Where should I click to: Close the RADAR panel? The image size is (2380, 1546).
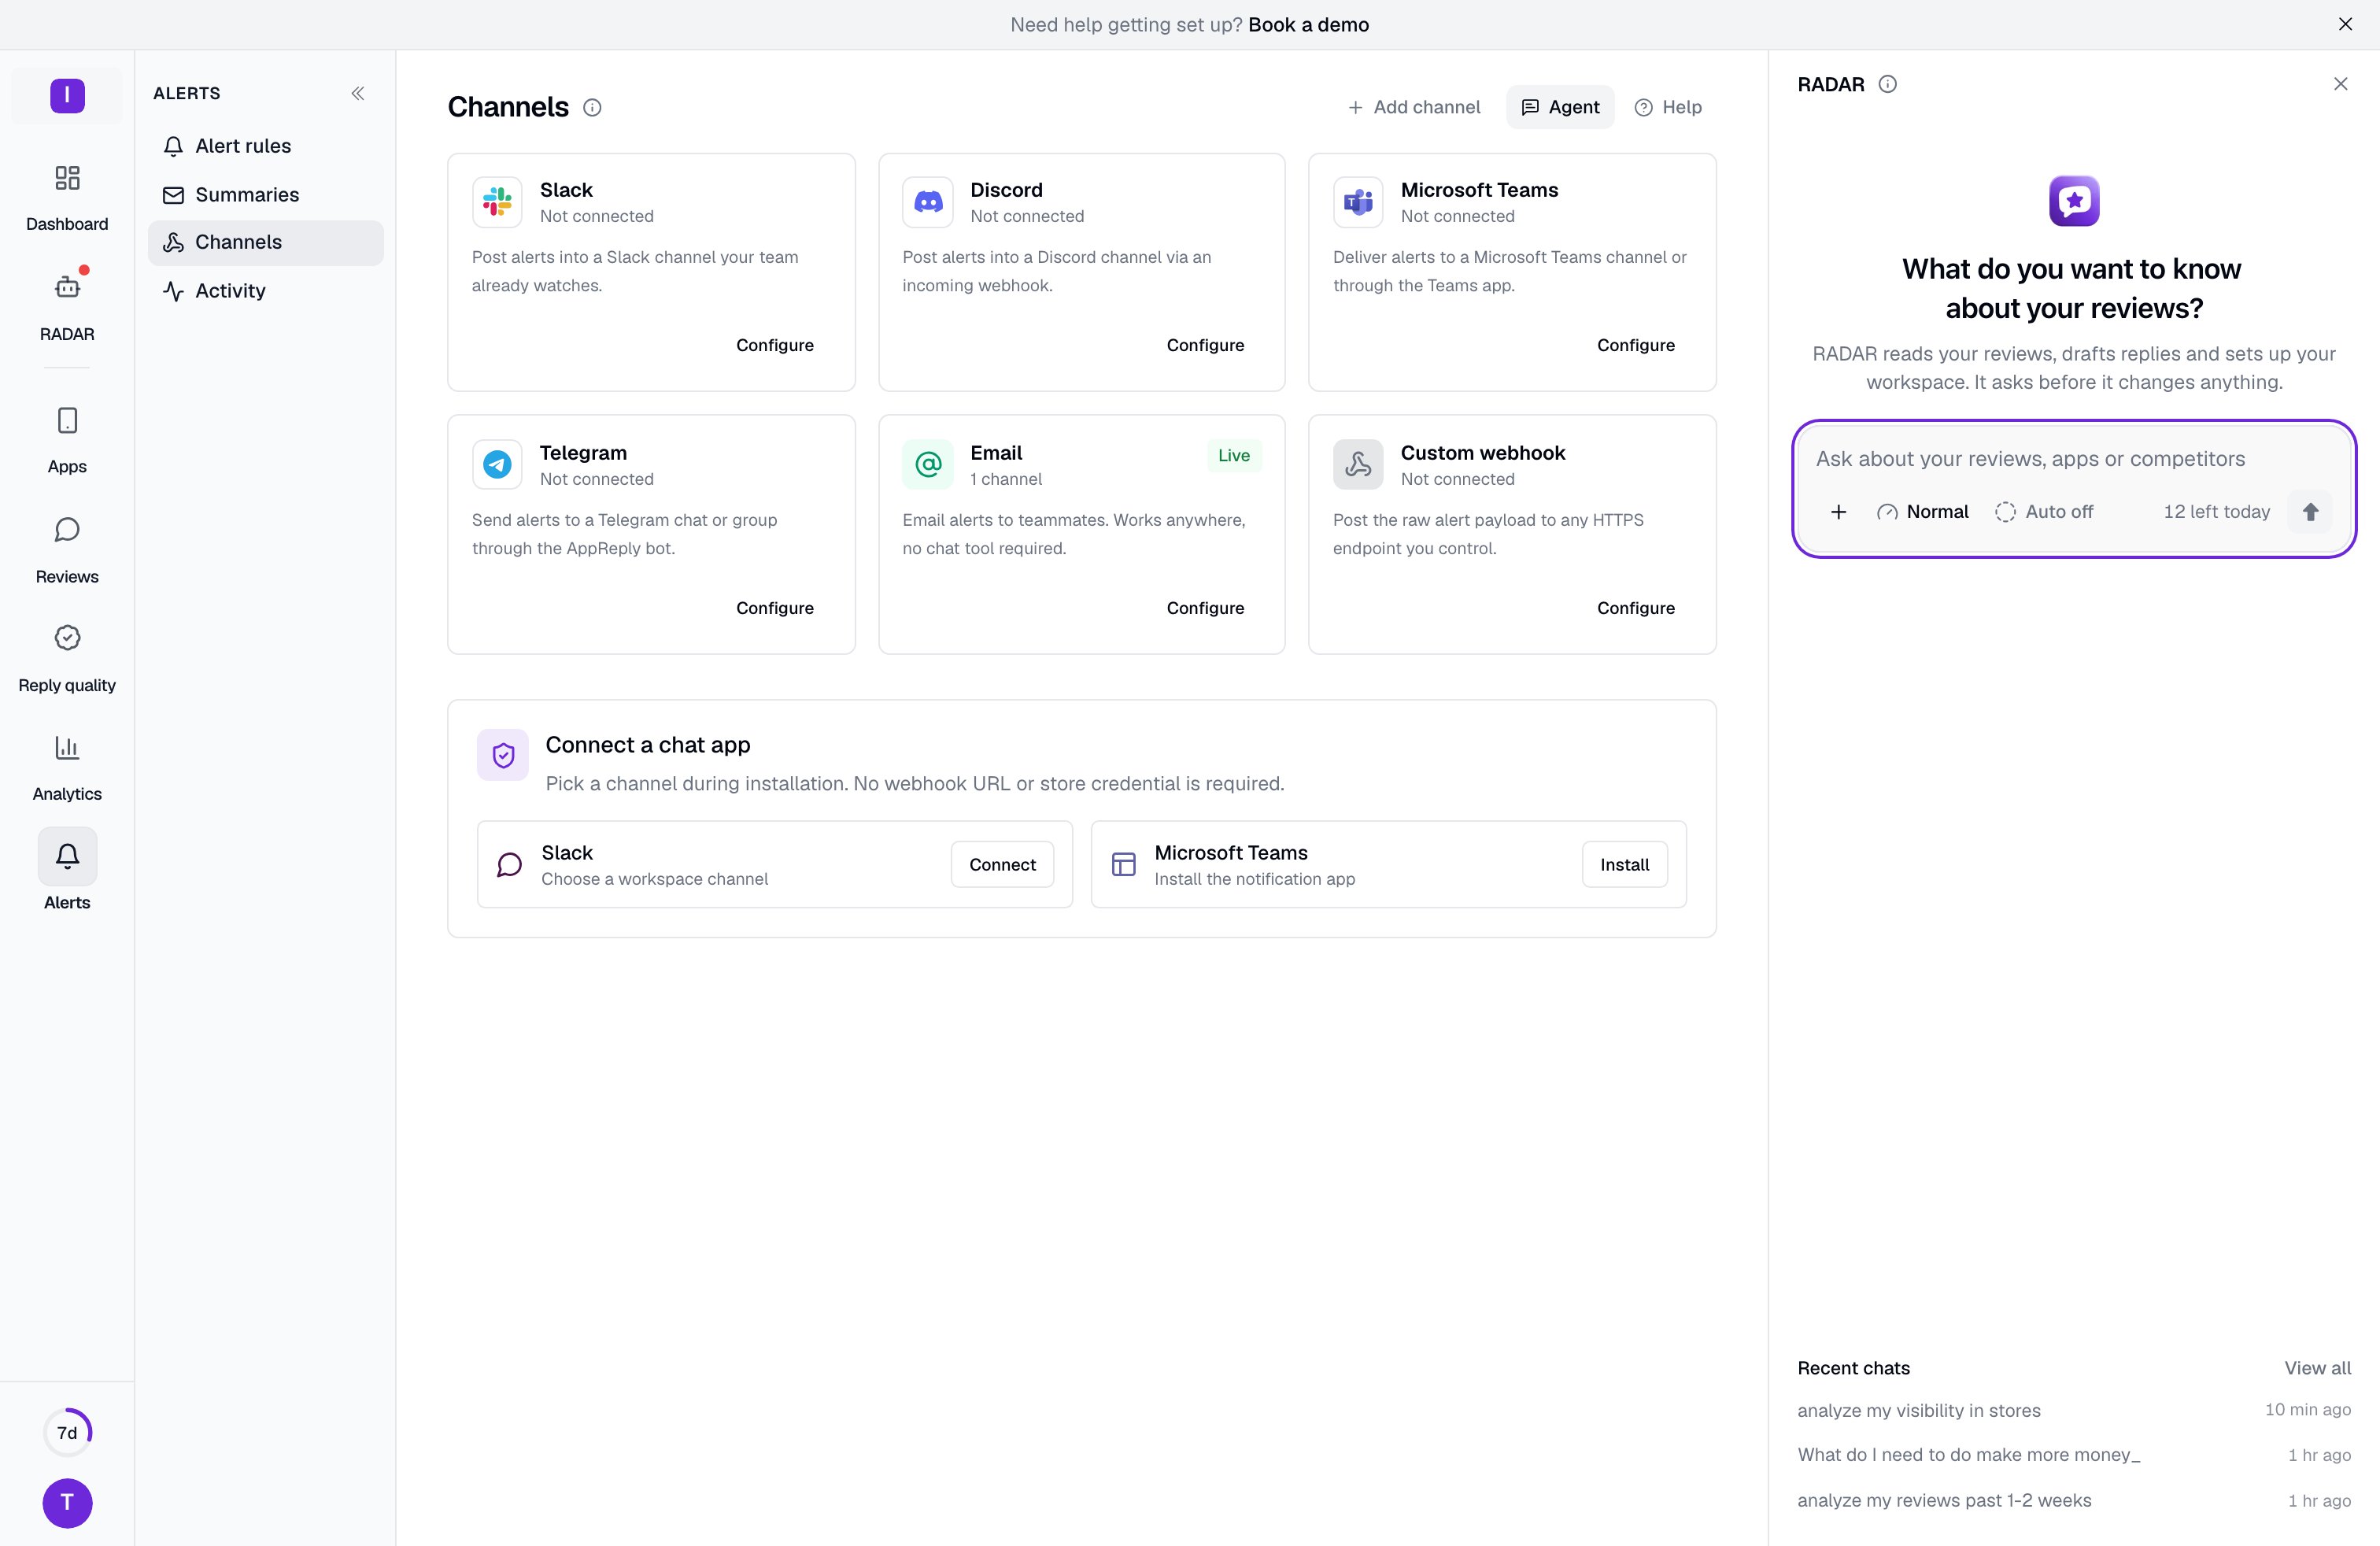2340,84
